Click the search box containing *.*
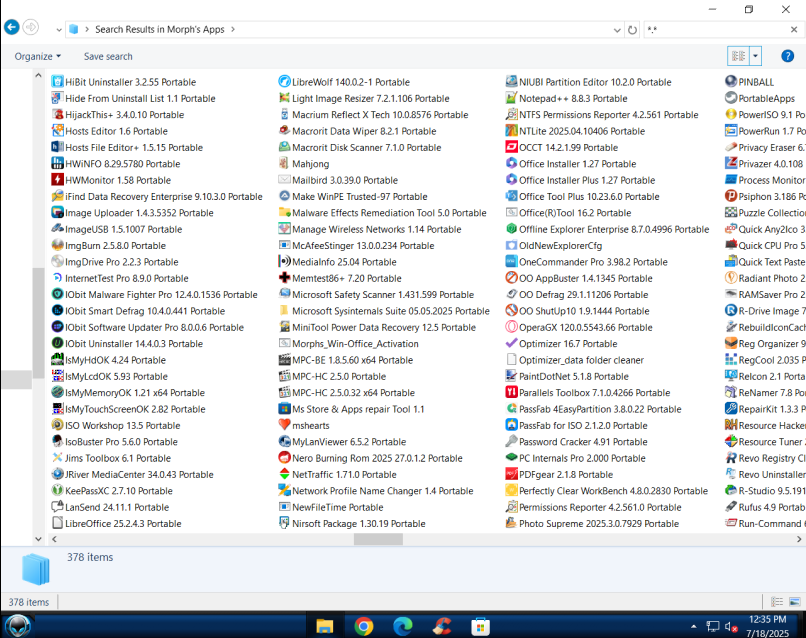This screenshot has height=638, width=806. click(x=715, y=30)
